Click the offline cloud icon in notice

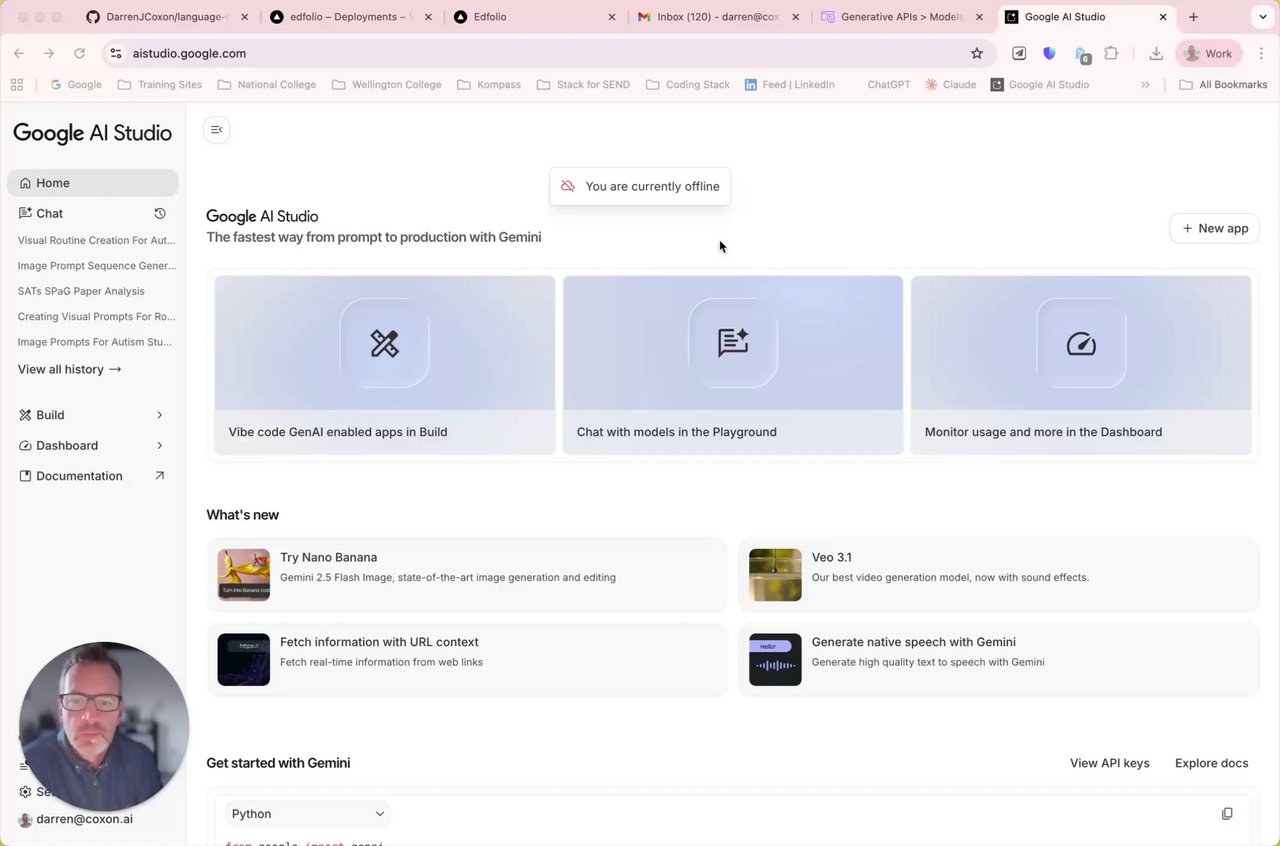(x=568, y=187)
